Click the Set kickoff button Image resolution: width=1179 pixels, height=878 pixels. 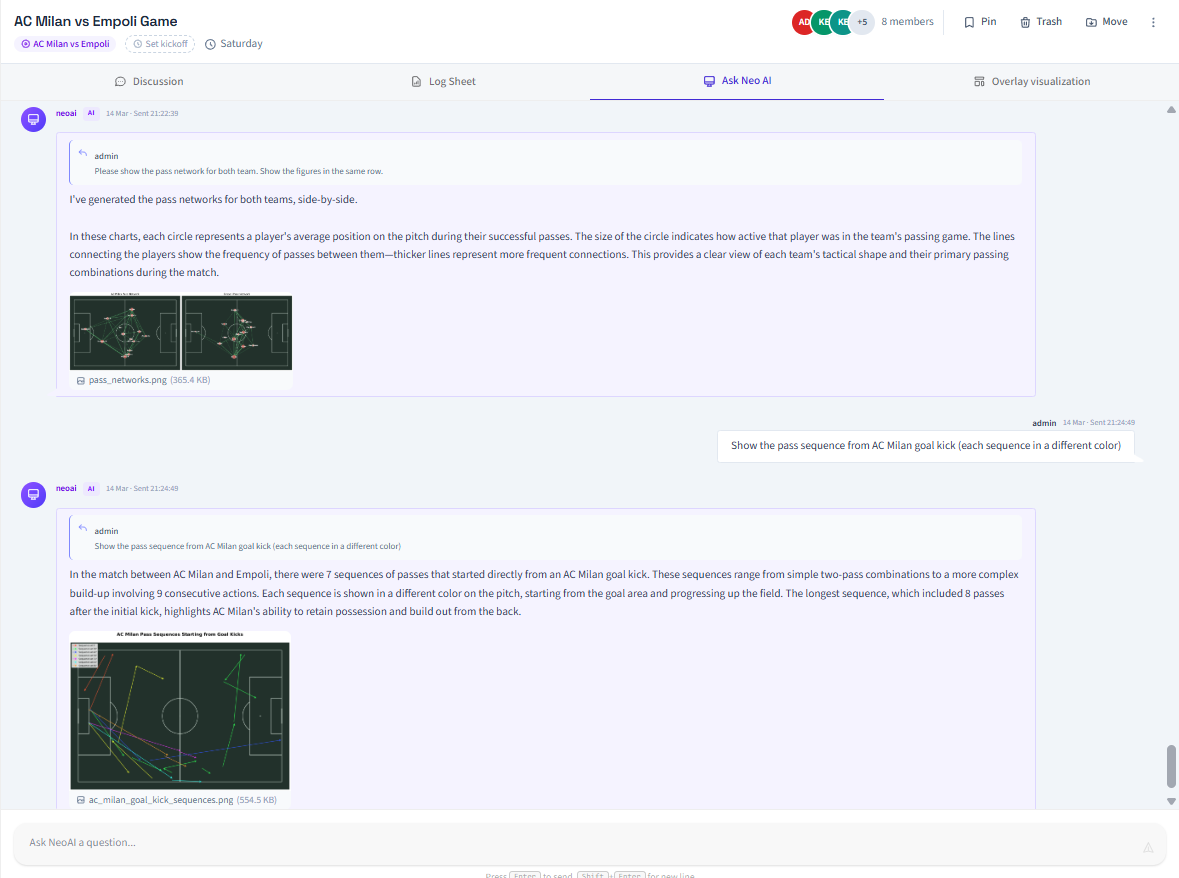pos(160,43)
